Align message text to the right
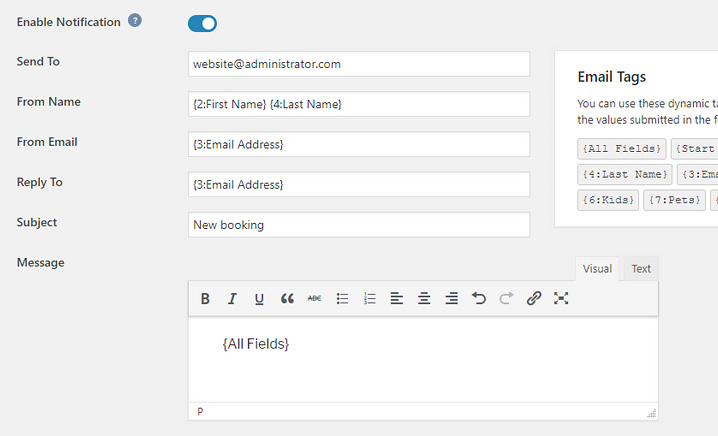The width and height of the screenshot is (718, 436). click(452, 298)
